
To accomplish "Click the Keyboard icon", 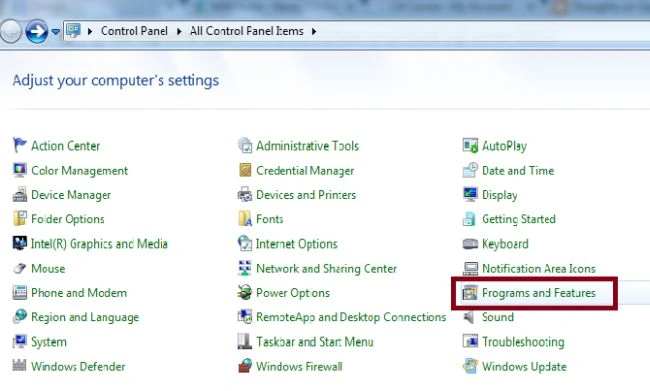I will click(470, 244).
